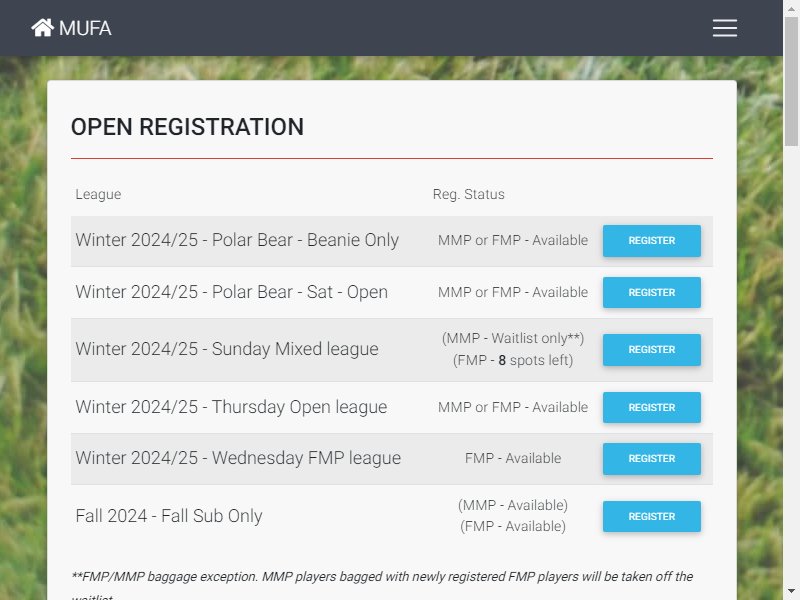Open Winter 2024/25 Polar Bear Beanie Only league
The height and width of the screenshot is (600, 800).
237,240
